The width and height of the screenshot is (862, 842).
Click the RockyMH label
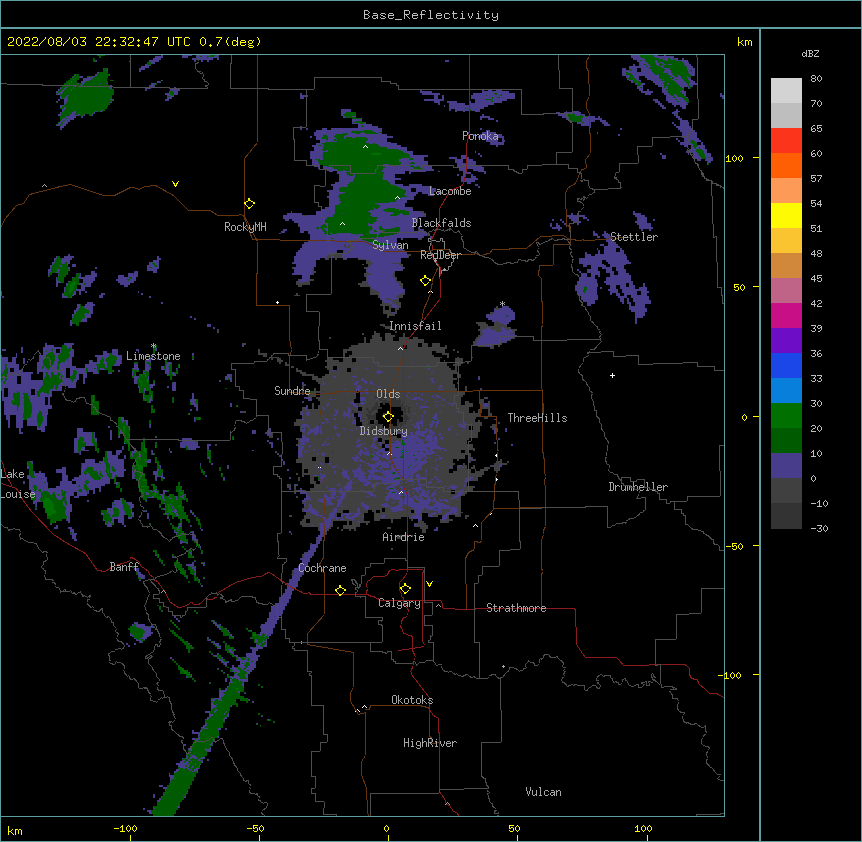(245, 227)
